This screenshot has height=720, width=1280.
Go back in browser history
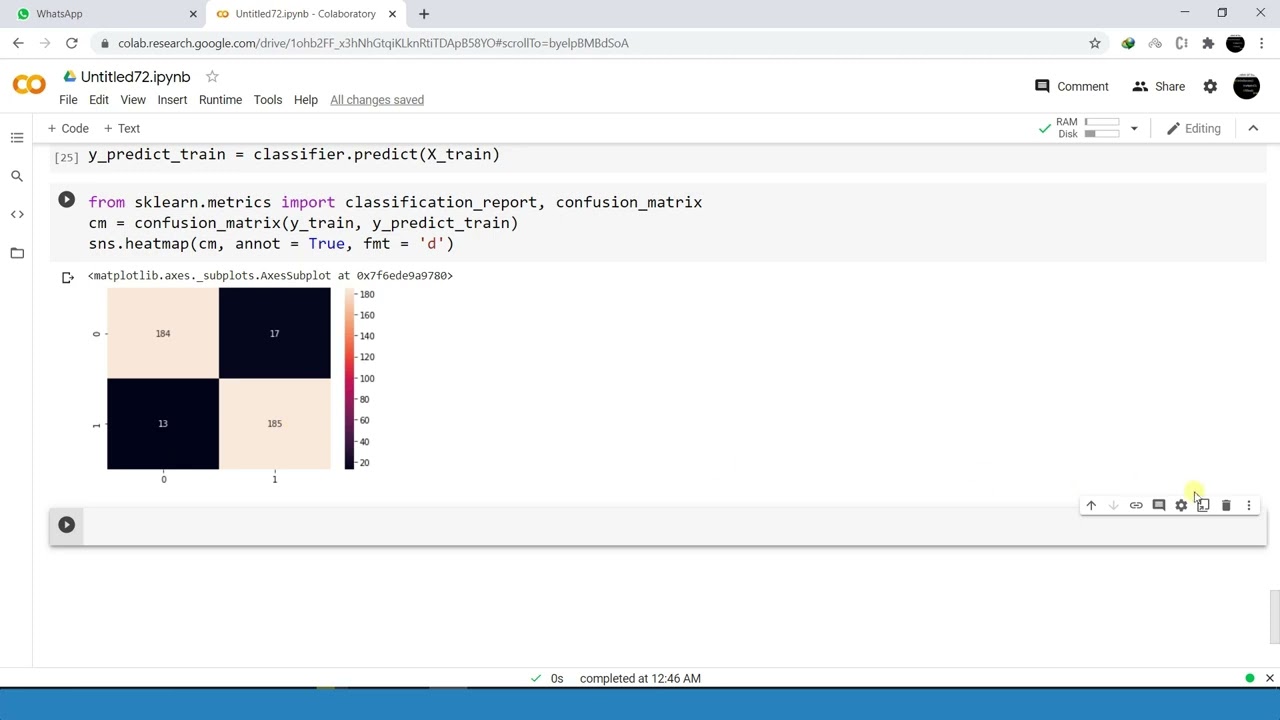tap(18, 43)
